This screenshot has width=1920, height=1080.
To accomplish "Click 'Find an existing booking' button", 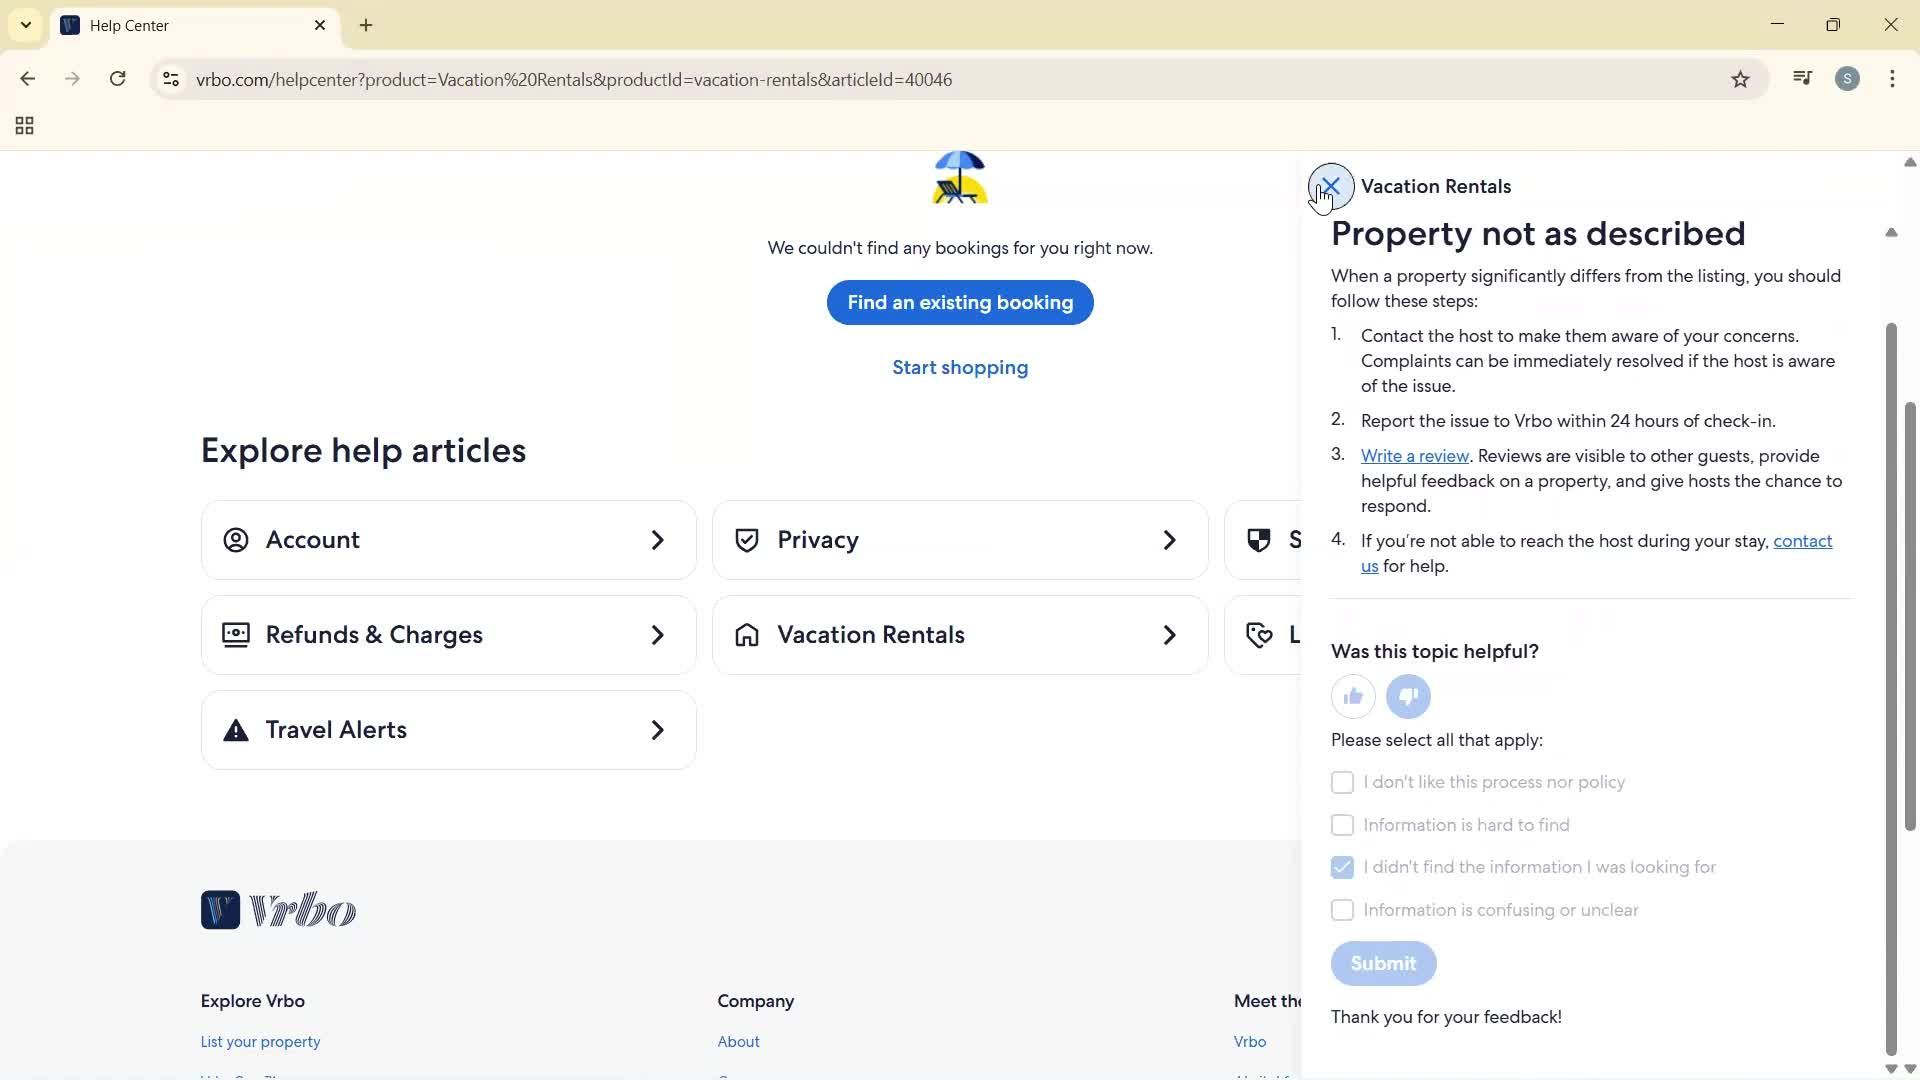I will [x=959, y=302].
